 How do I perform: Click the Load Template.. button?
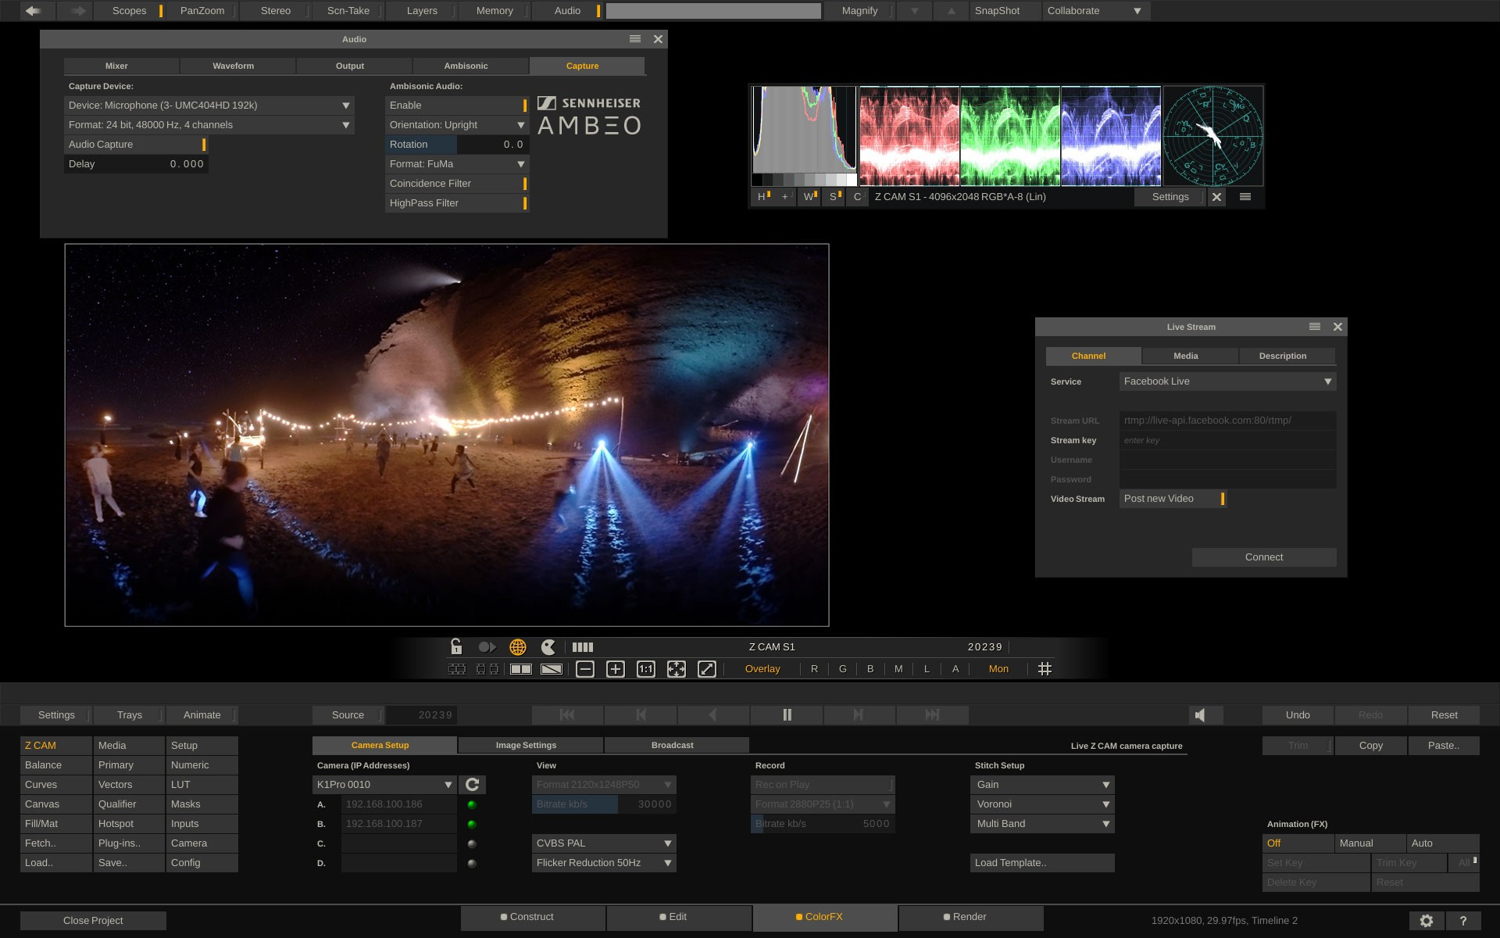(x=1043, y=863)
